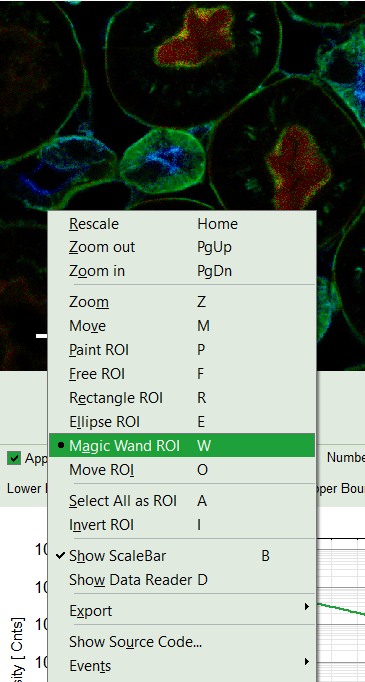The height and width of the screenshot is (682, 365).
Task: Select Zoom out menu entry
Action: 182,247
